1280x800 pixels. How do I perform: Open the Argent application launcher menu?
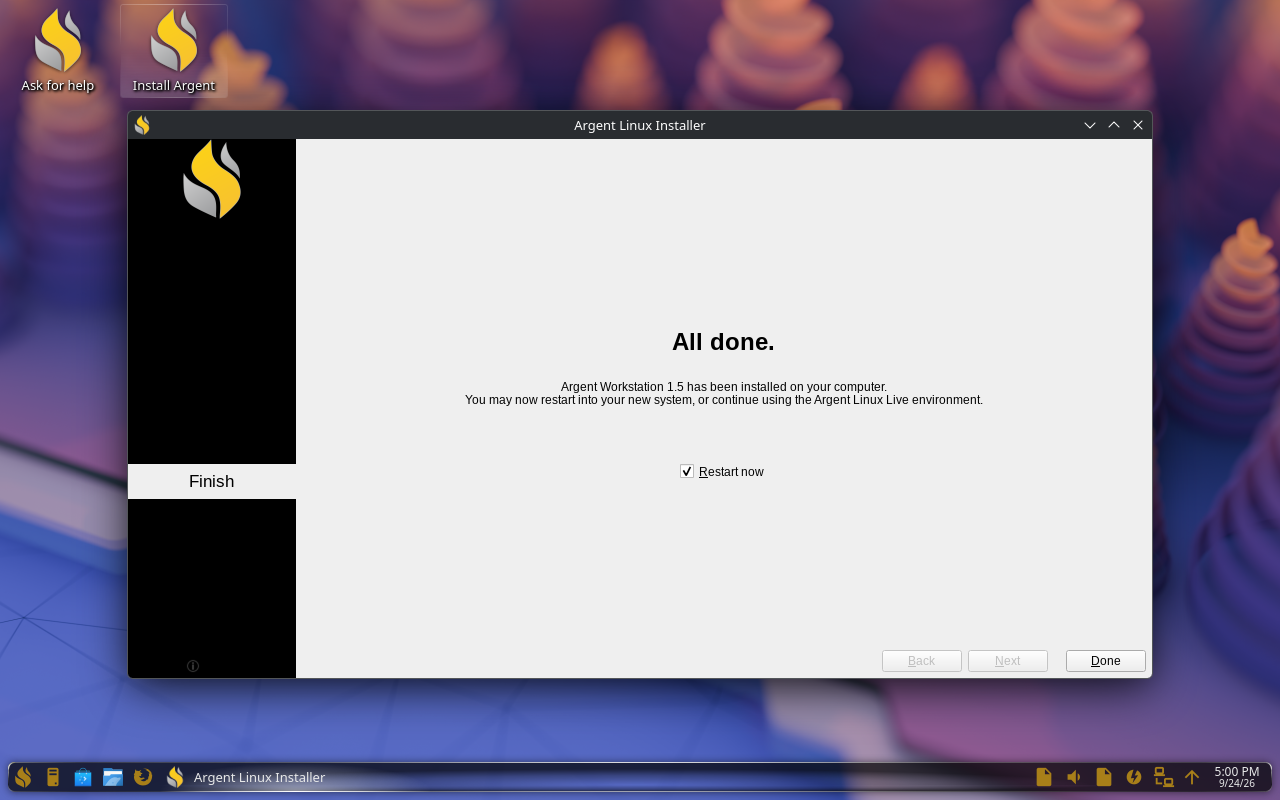click(x=23, y=777)
